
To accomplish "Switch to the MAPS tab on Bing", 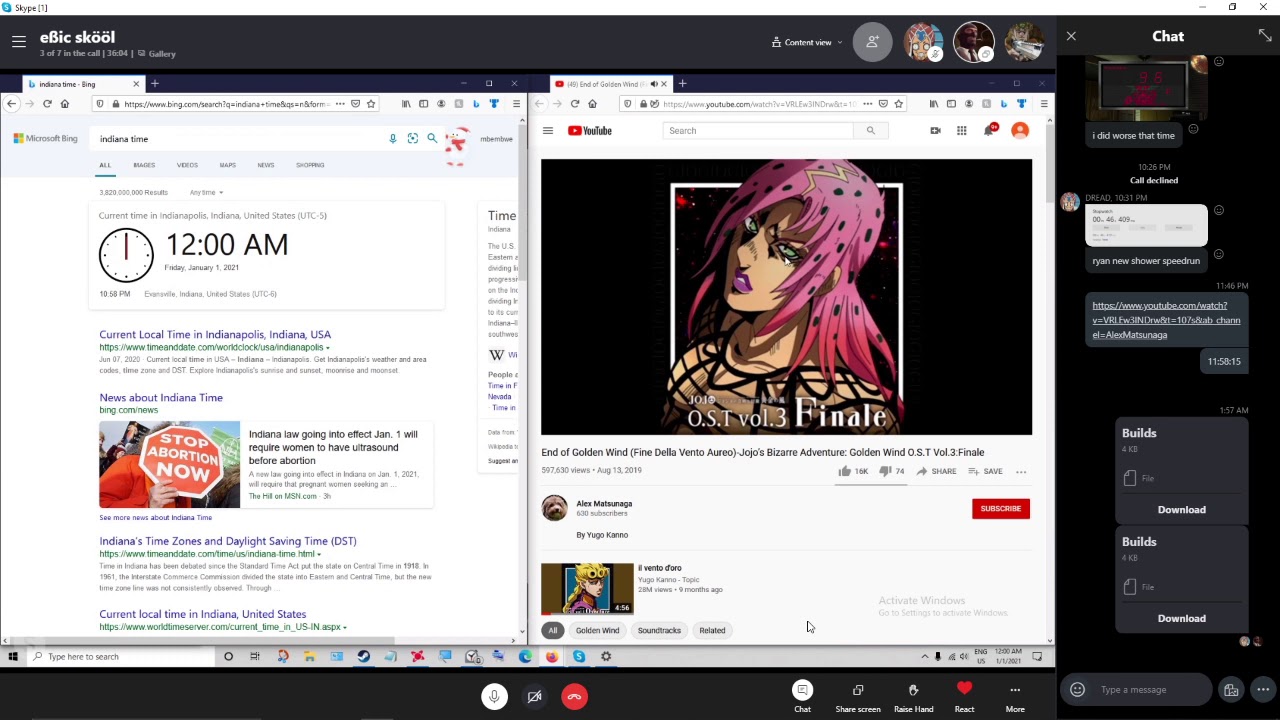I will (228, 165).
